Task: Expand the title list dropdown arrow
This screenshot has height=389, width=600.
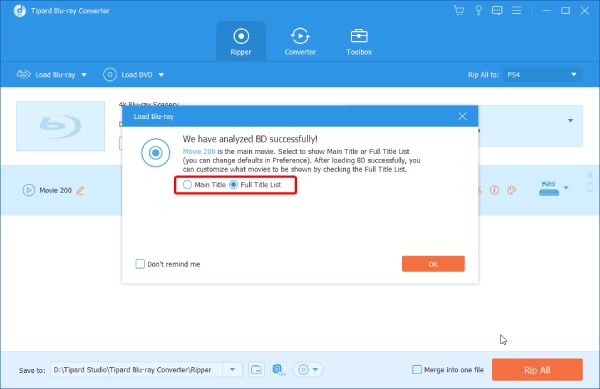Action: [x=571, y=120]
